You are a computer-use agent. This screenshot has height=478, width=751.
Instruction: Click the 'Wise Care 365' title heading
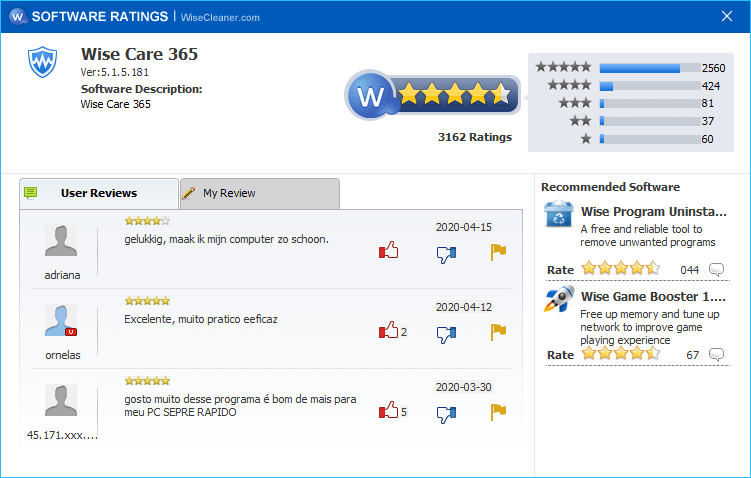[139, 54]
